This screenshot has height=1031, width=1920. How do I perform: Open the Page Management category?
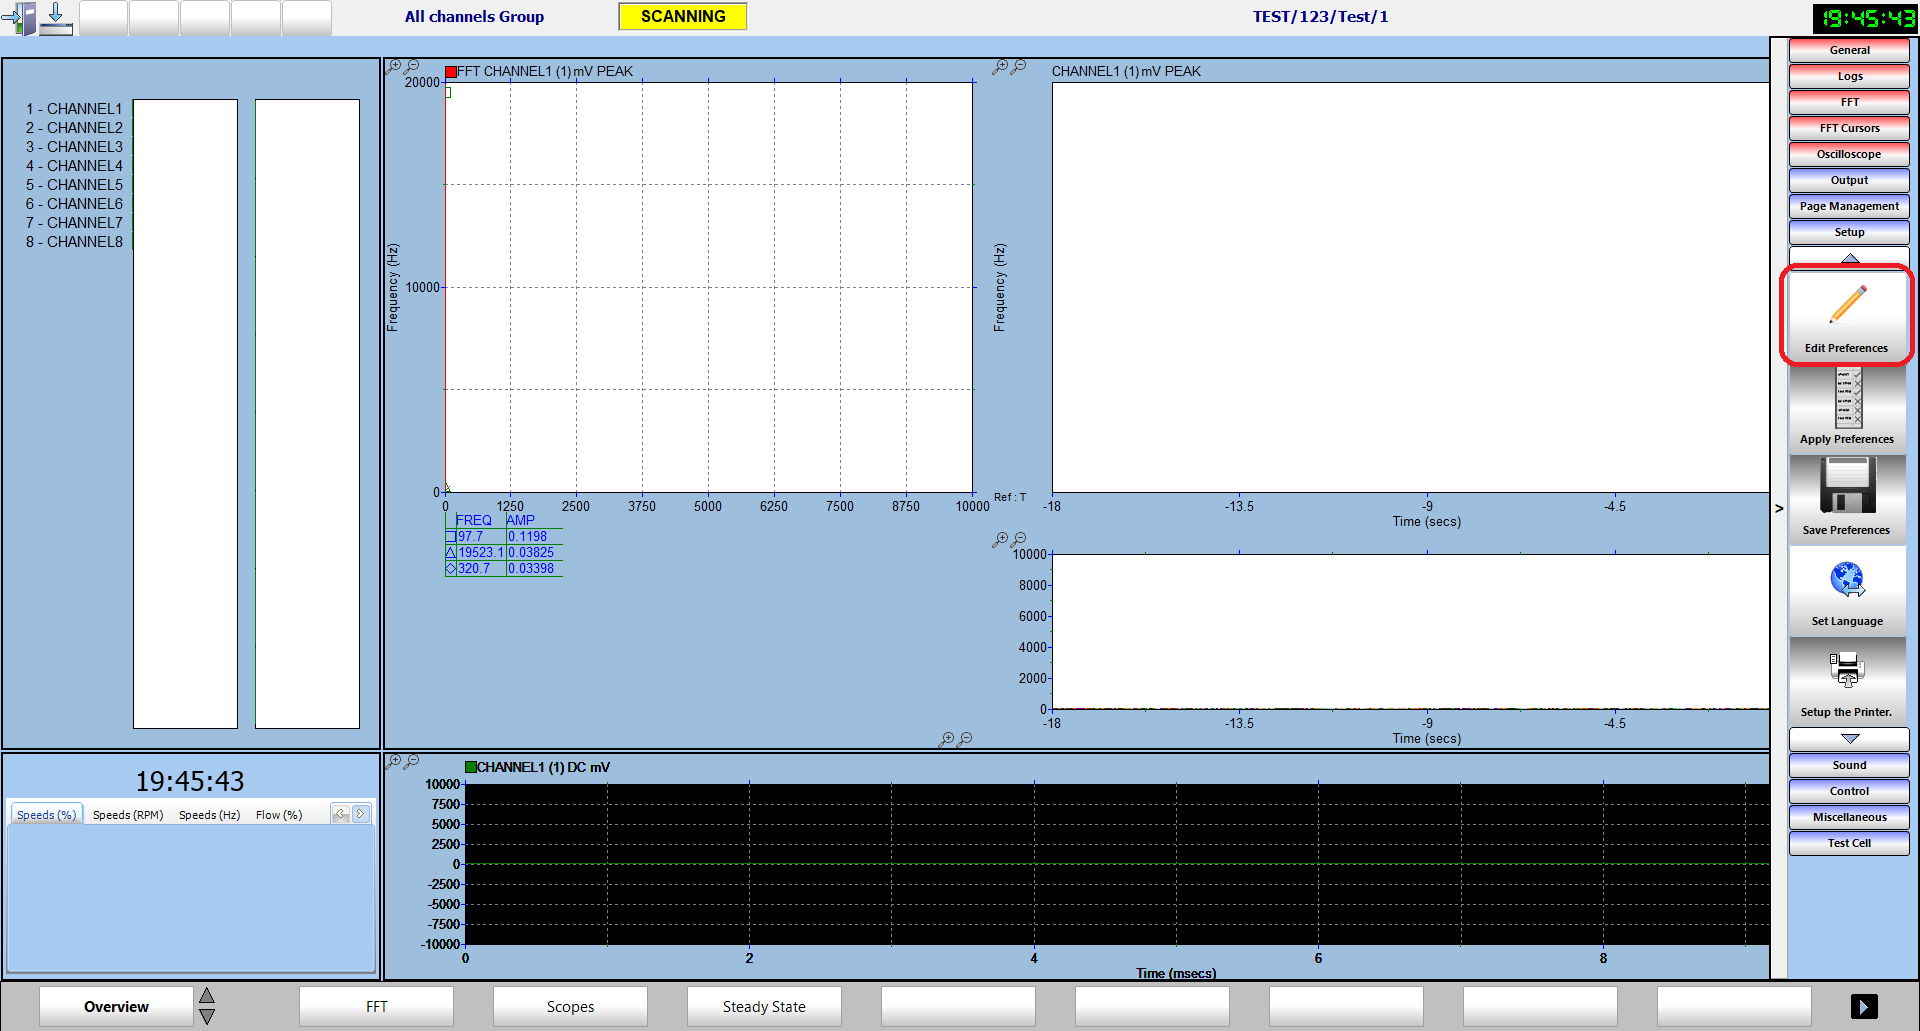(x=1849, y=206)
